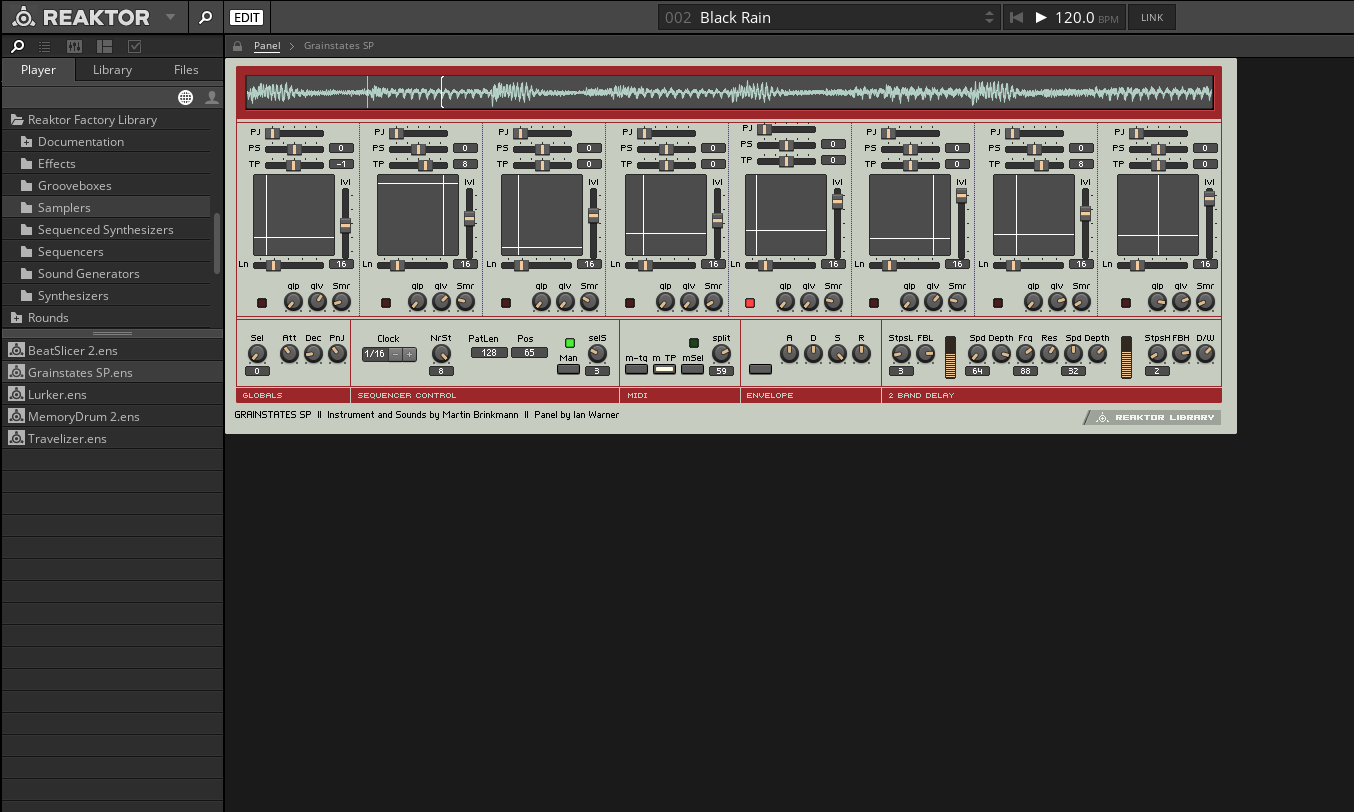Switch to the Player tab
The width and height of the screenshot is (1354, 812).
(38, 70)
